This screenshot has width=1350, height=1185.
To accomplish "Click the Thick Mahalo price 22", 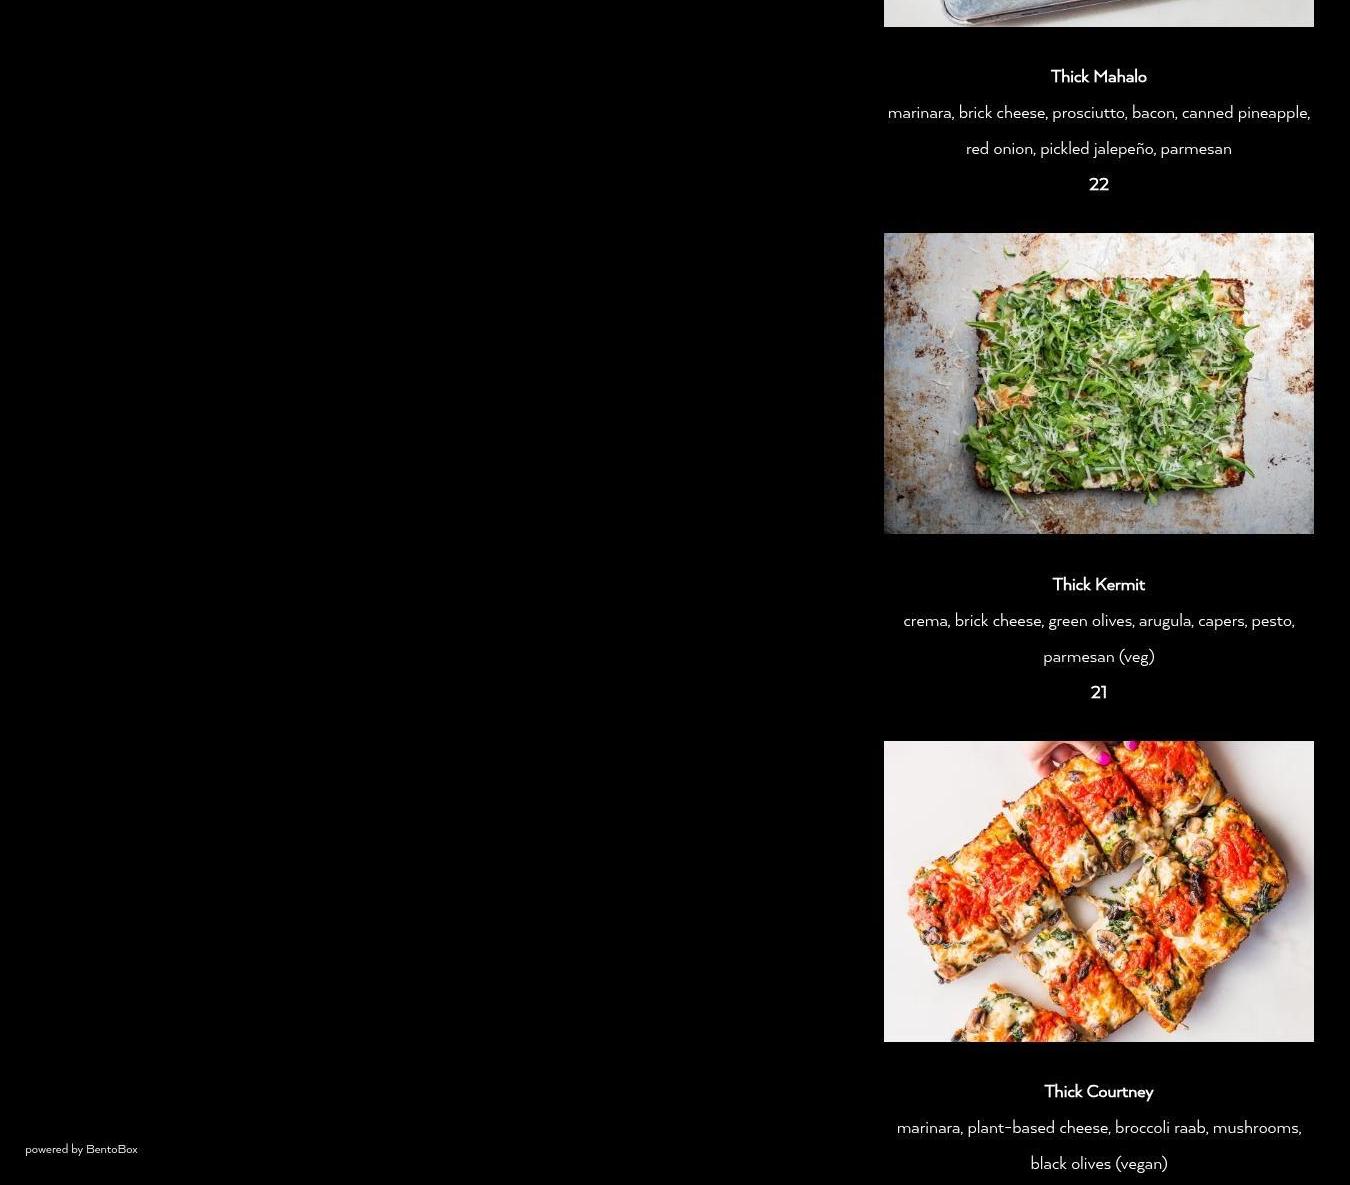I will (1098, 184).
